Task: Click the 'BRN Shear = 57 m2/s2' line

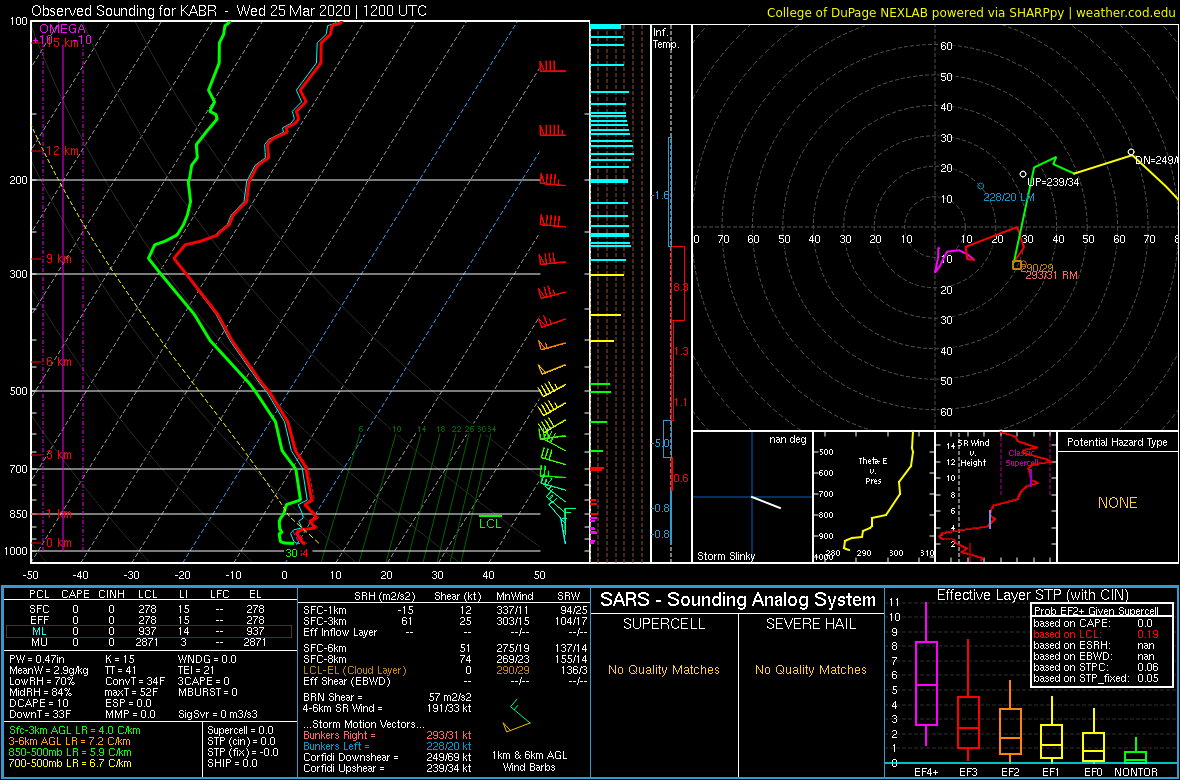Action: click(386, 697)
